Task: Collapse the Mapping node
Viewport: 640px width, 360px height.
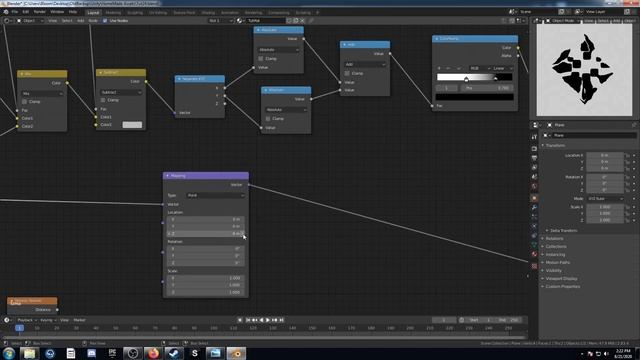Action: click(167, 176)
